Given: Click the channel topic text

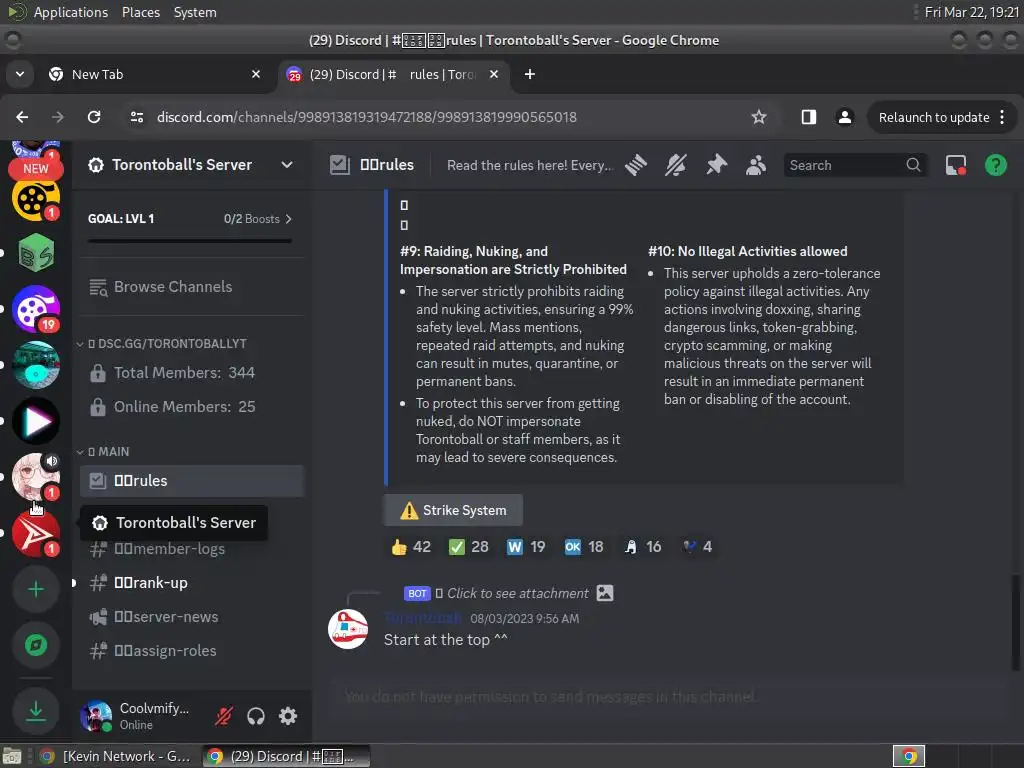Looking at the screenshot, I should 530,165.
